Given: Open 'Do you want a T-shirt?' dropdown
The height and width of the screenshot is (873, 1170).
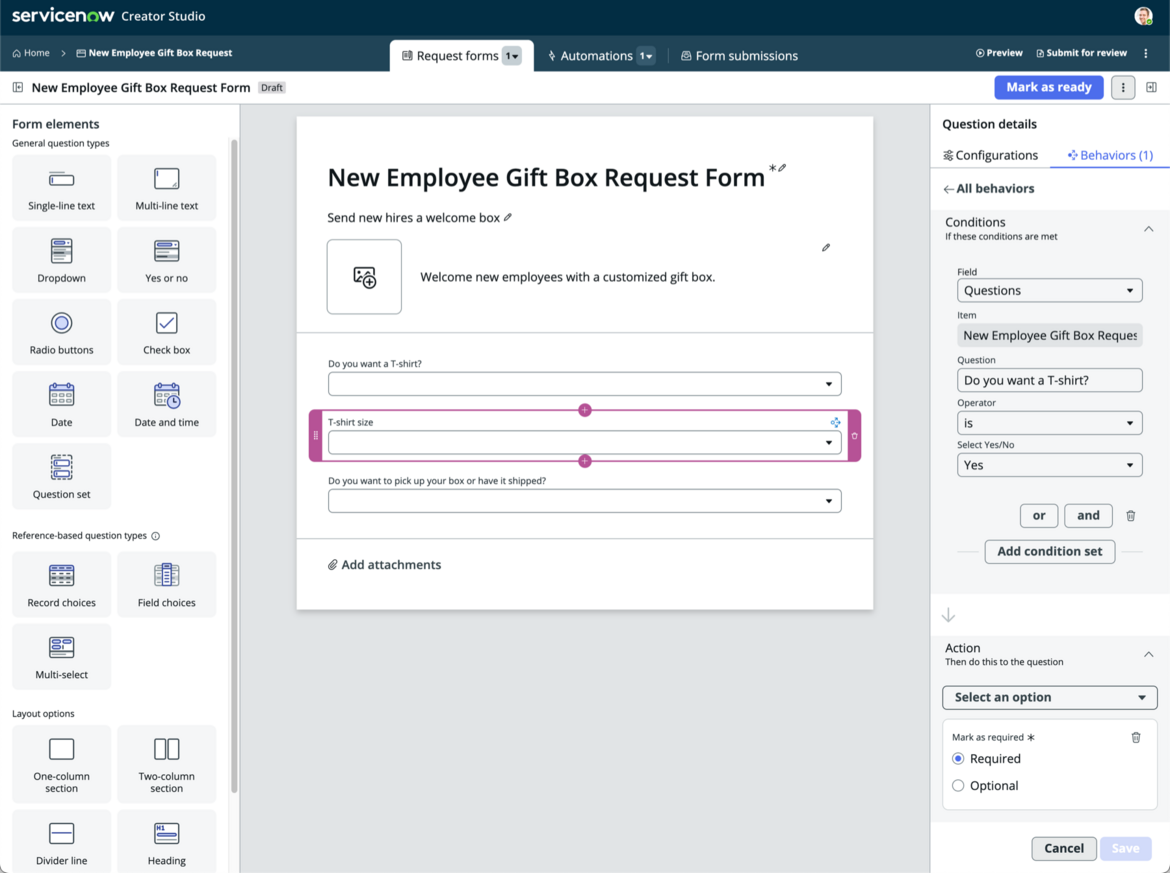Looking at the screenshot, I should pyautogui.click(x=584, y=384).
